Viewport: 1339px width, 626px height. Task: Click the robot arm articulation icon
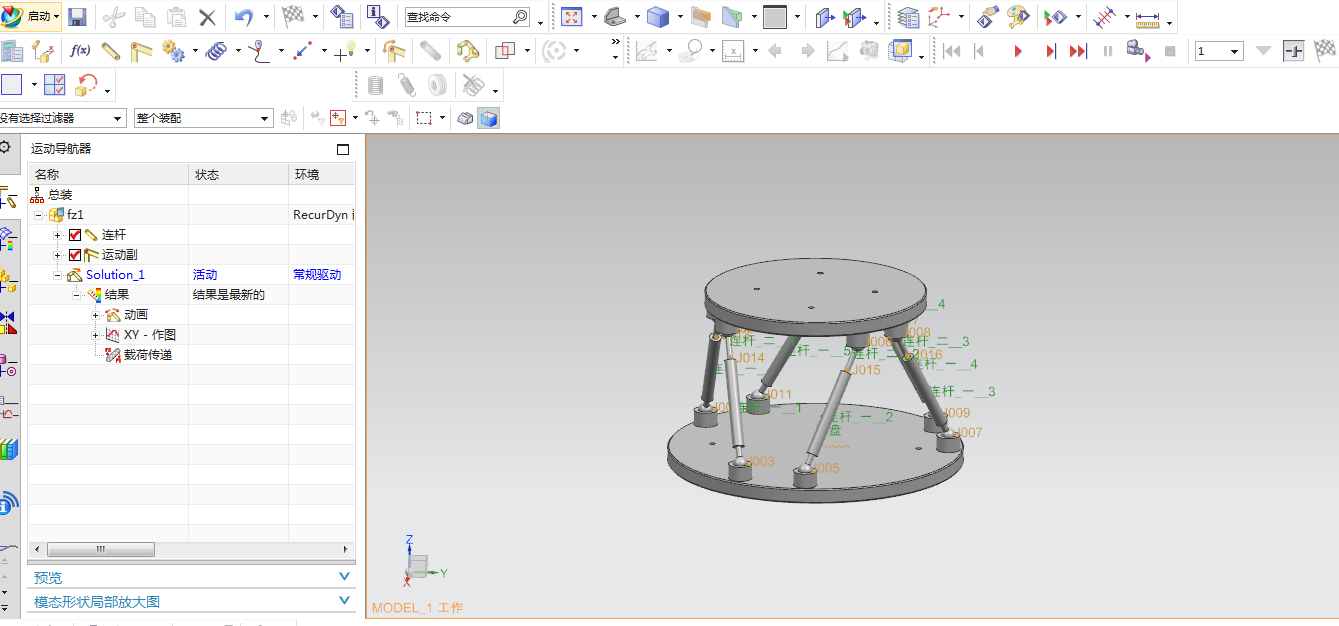[467, 50]
